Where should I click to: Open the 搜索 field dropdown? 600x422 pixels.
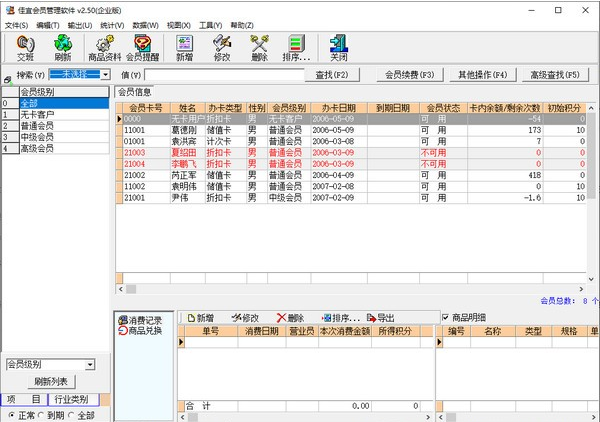(105, 75)
